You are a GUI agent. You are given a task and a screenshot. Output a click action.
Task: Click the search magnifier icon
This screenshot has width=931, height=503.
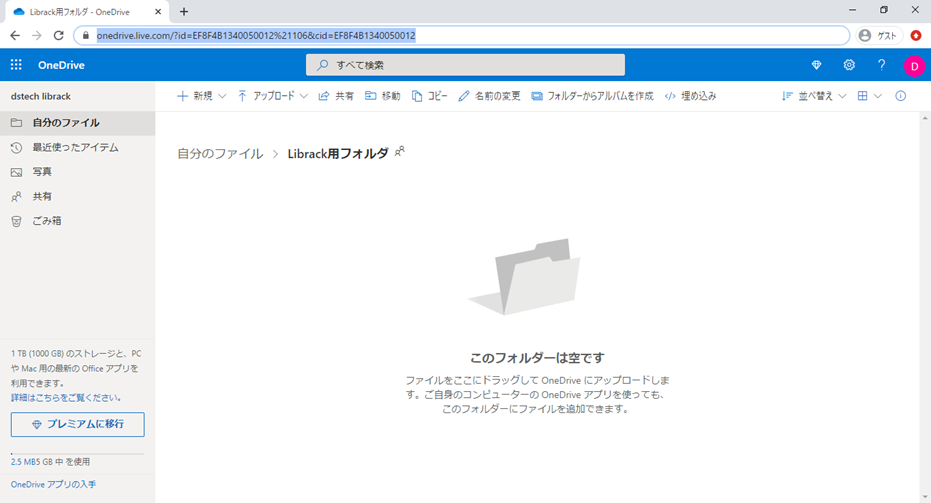pos(322,65)
